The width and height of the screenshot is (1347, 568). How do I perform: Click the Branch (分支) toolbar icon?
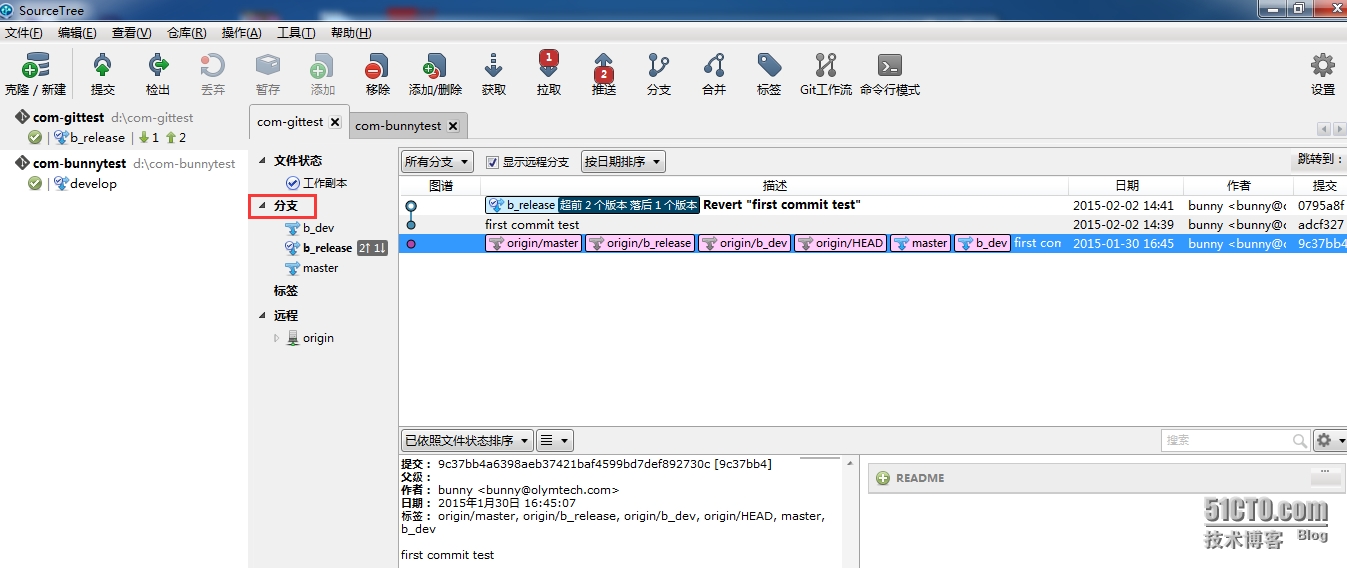point(659,67)
